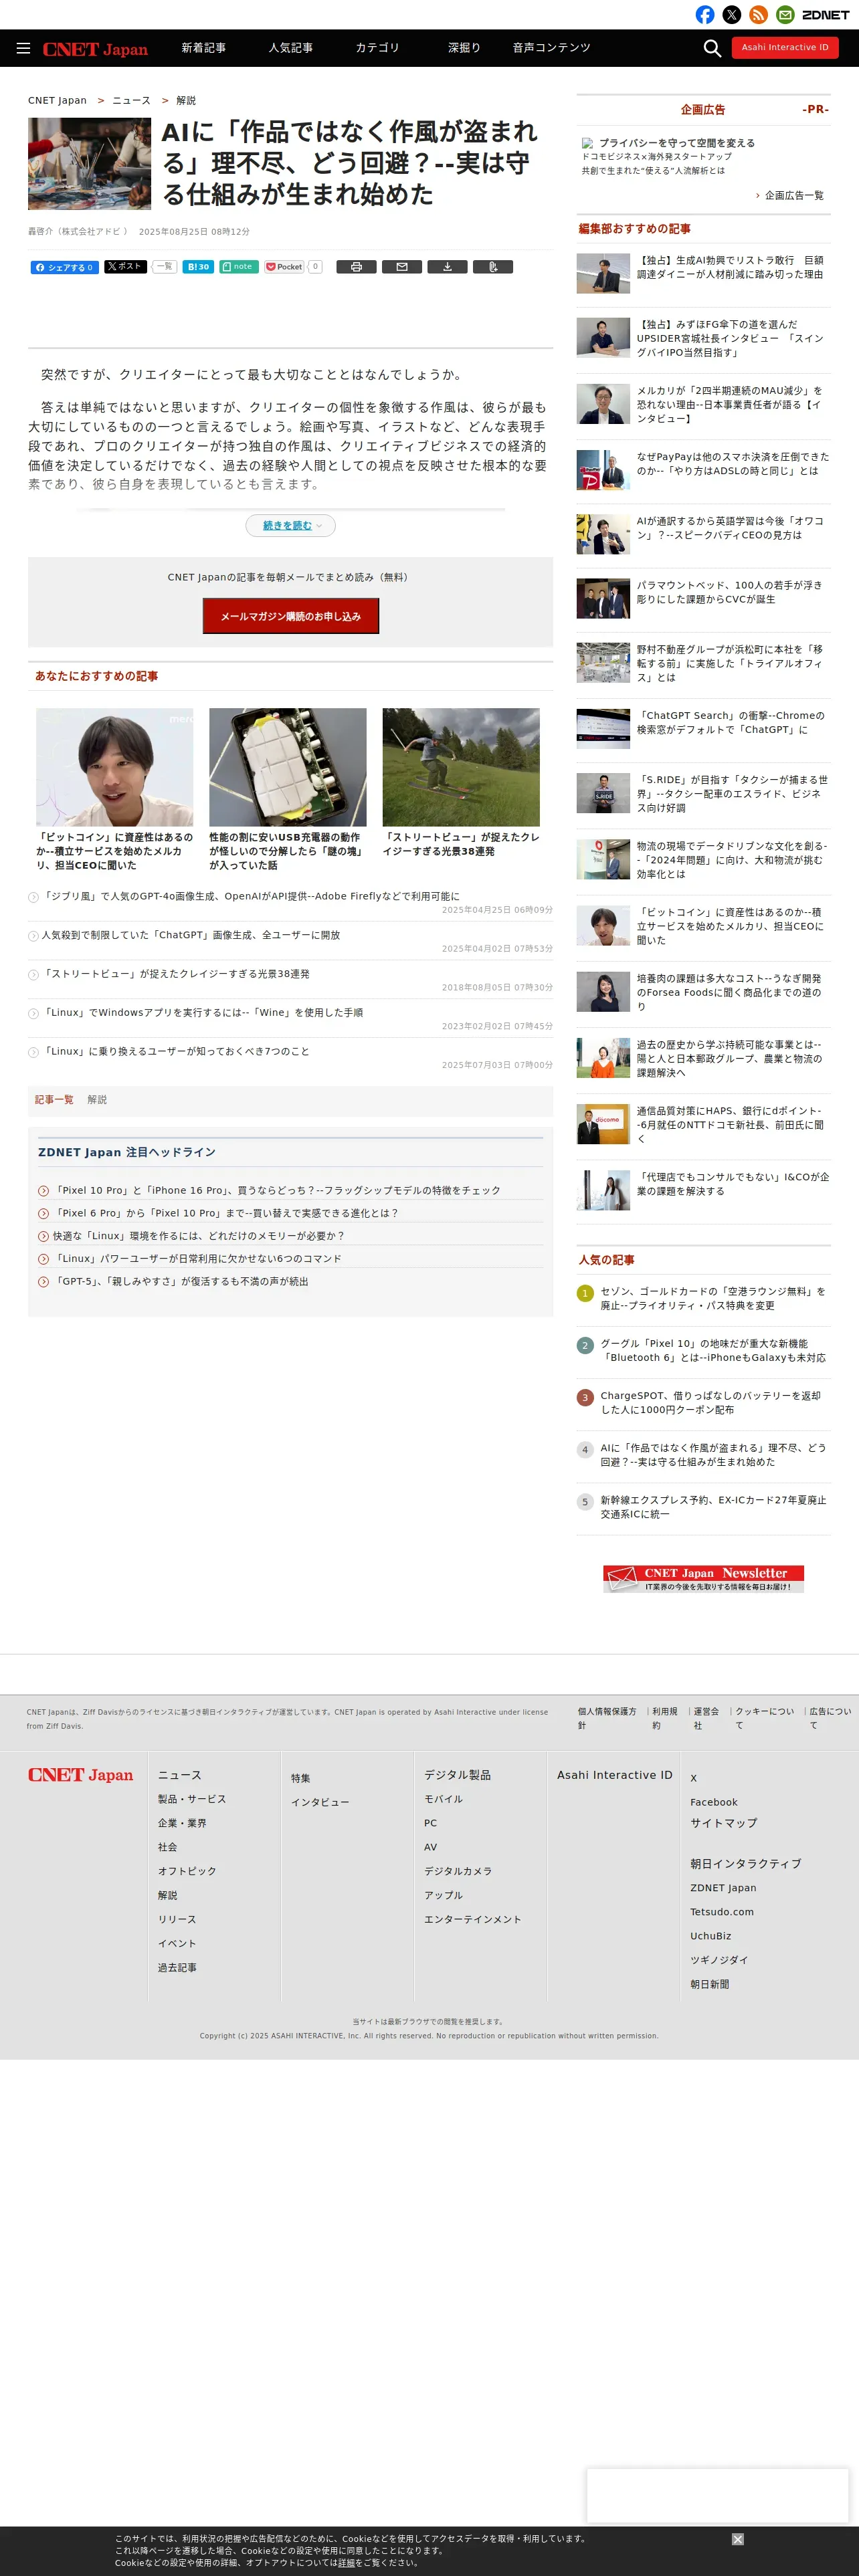Go to 解説 breadcrumb link
This screenshot has width=859, height=2576.
186,101
